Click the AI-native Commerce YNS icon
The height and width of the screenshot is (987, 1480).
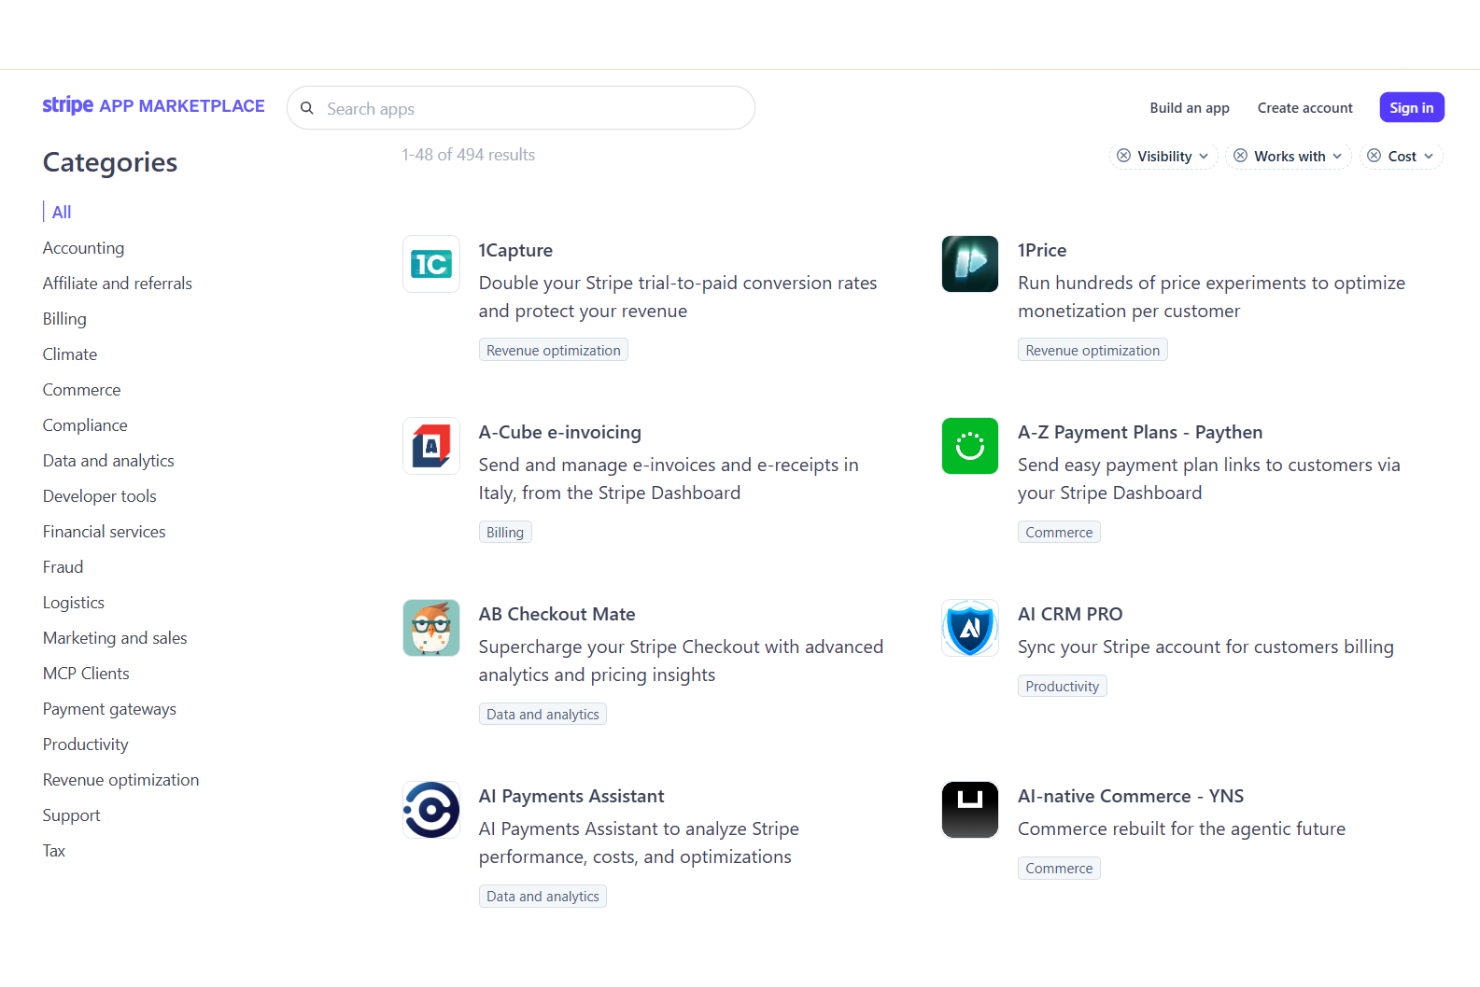click(x=969, y=810)
